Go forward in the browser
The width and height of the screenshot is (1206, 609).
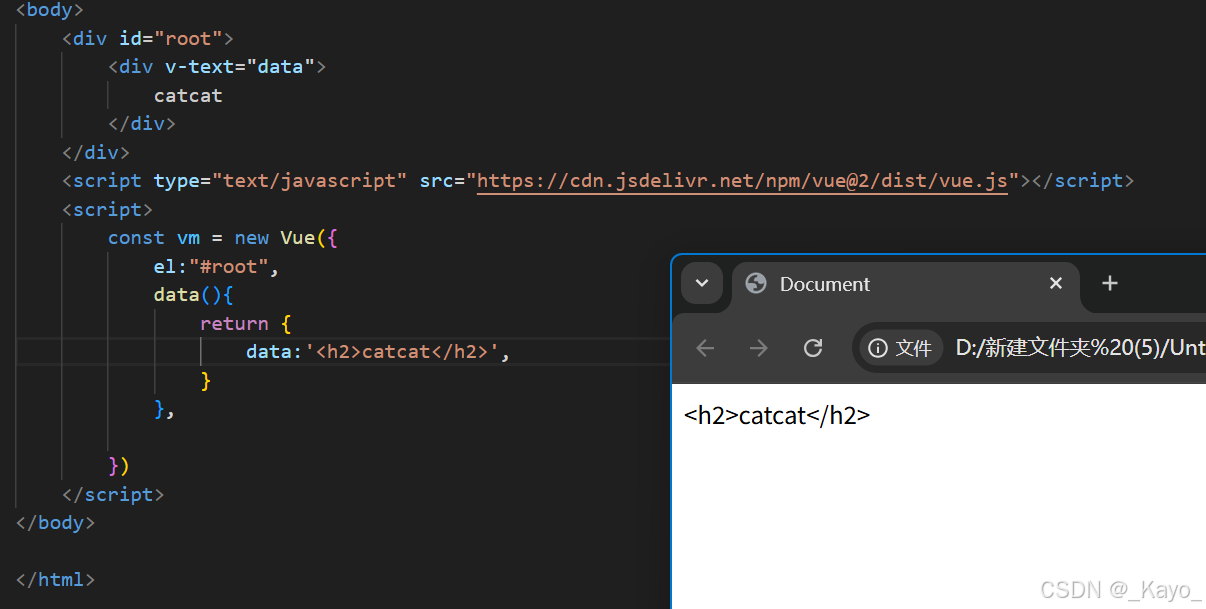(759, 348)
